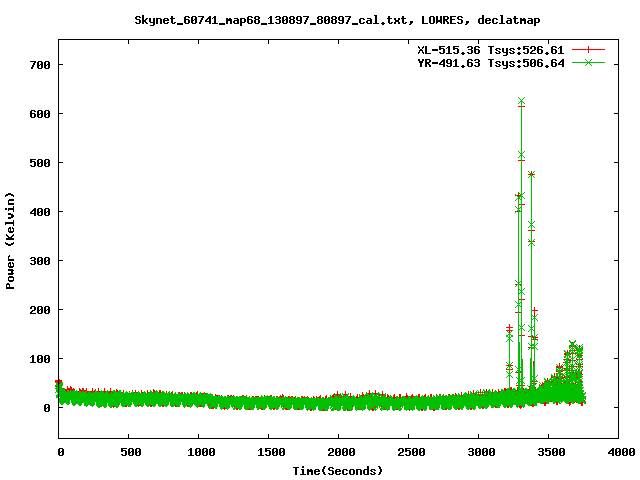Image resolution: width=640 pixels, height=480 pixels.
Task: Click the x-axis tick label 1500
Action: pyautogui.click(x=271, y=452)
